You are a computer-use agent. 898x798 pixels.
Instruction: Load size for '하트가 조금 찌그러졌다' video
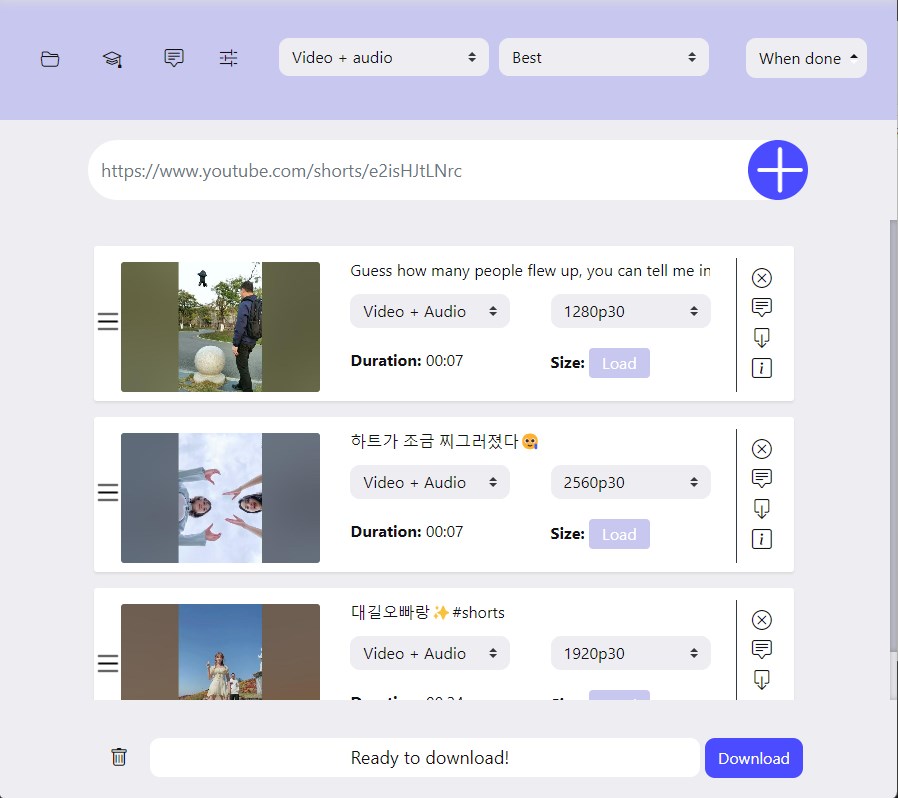(x=619, y=534)
